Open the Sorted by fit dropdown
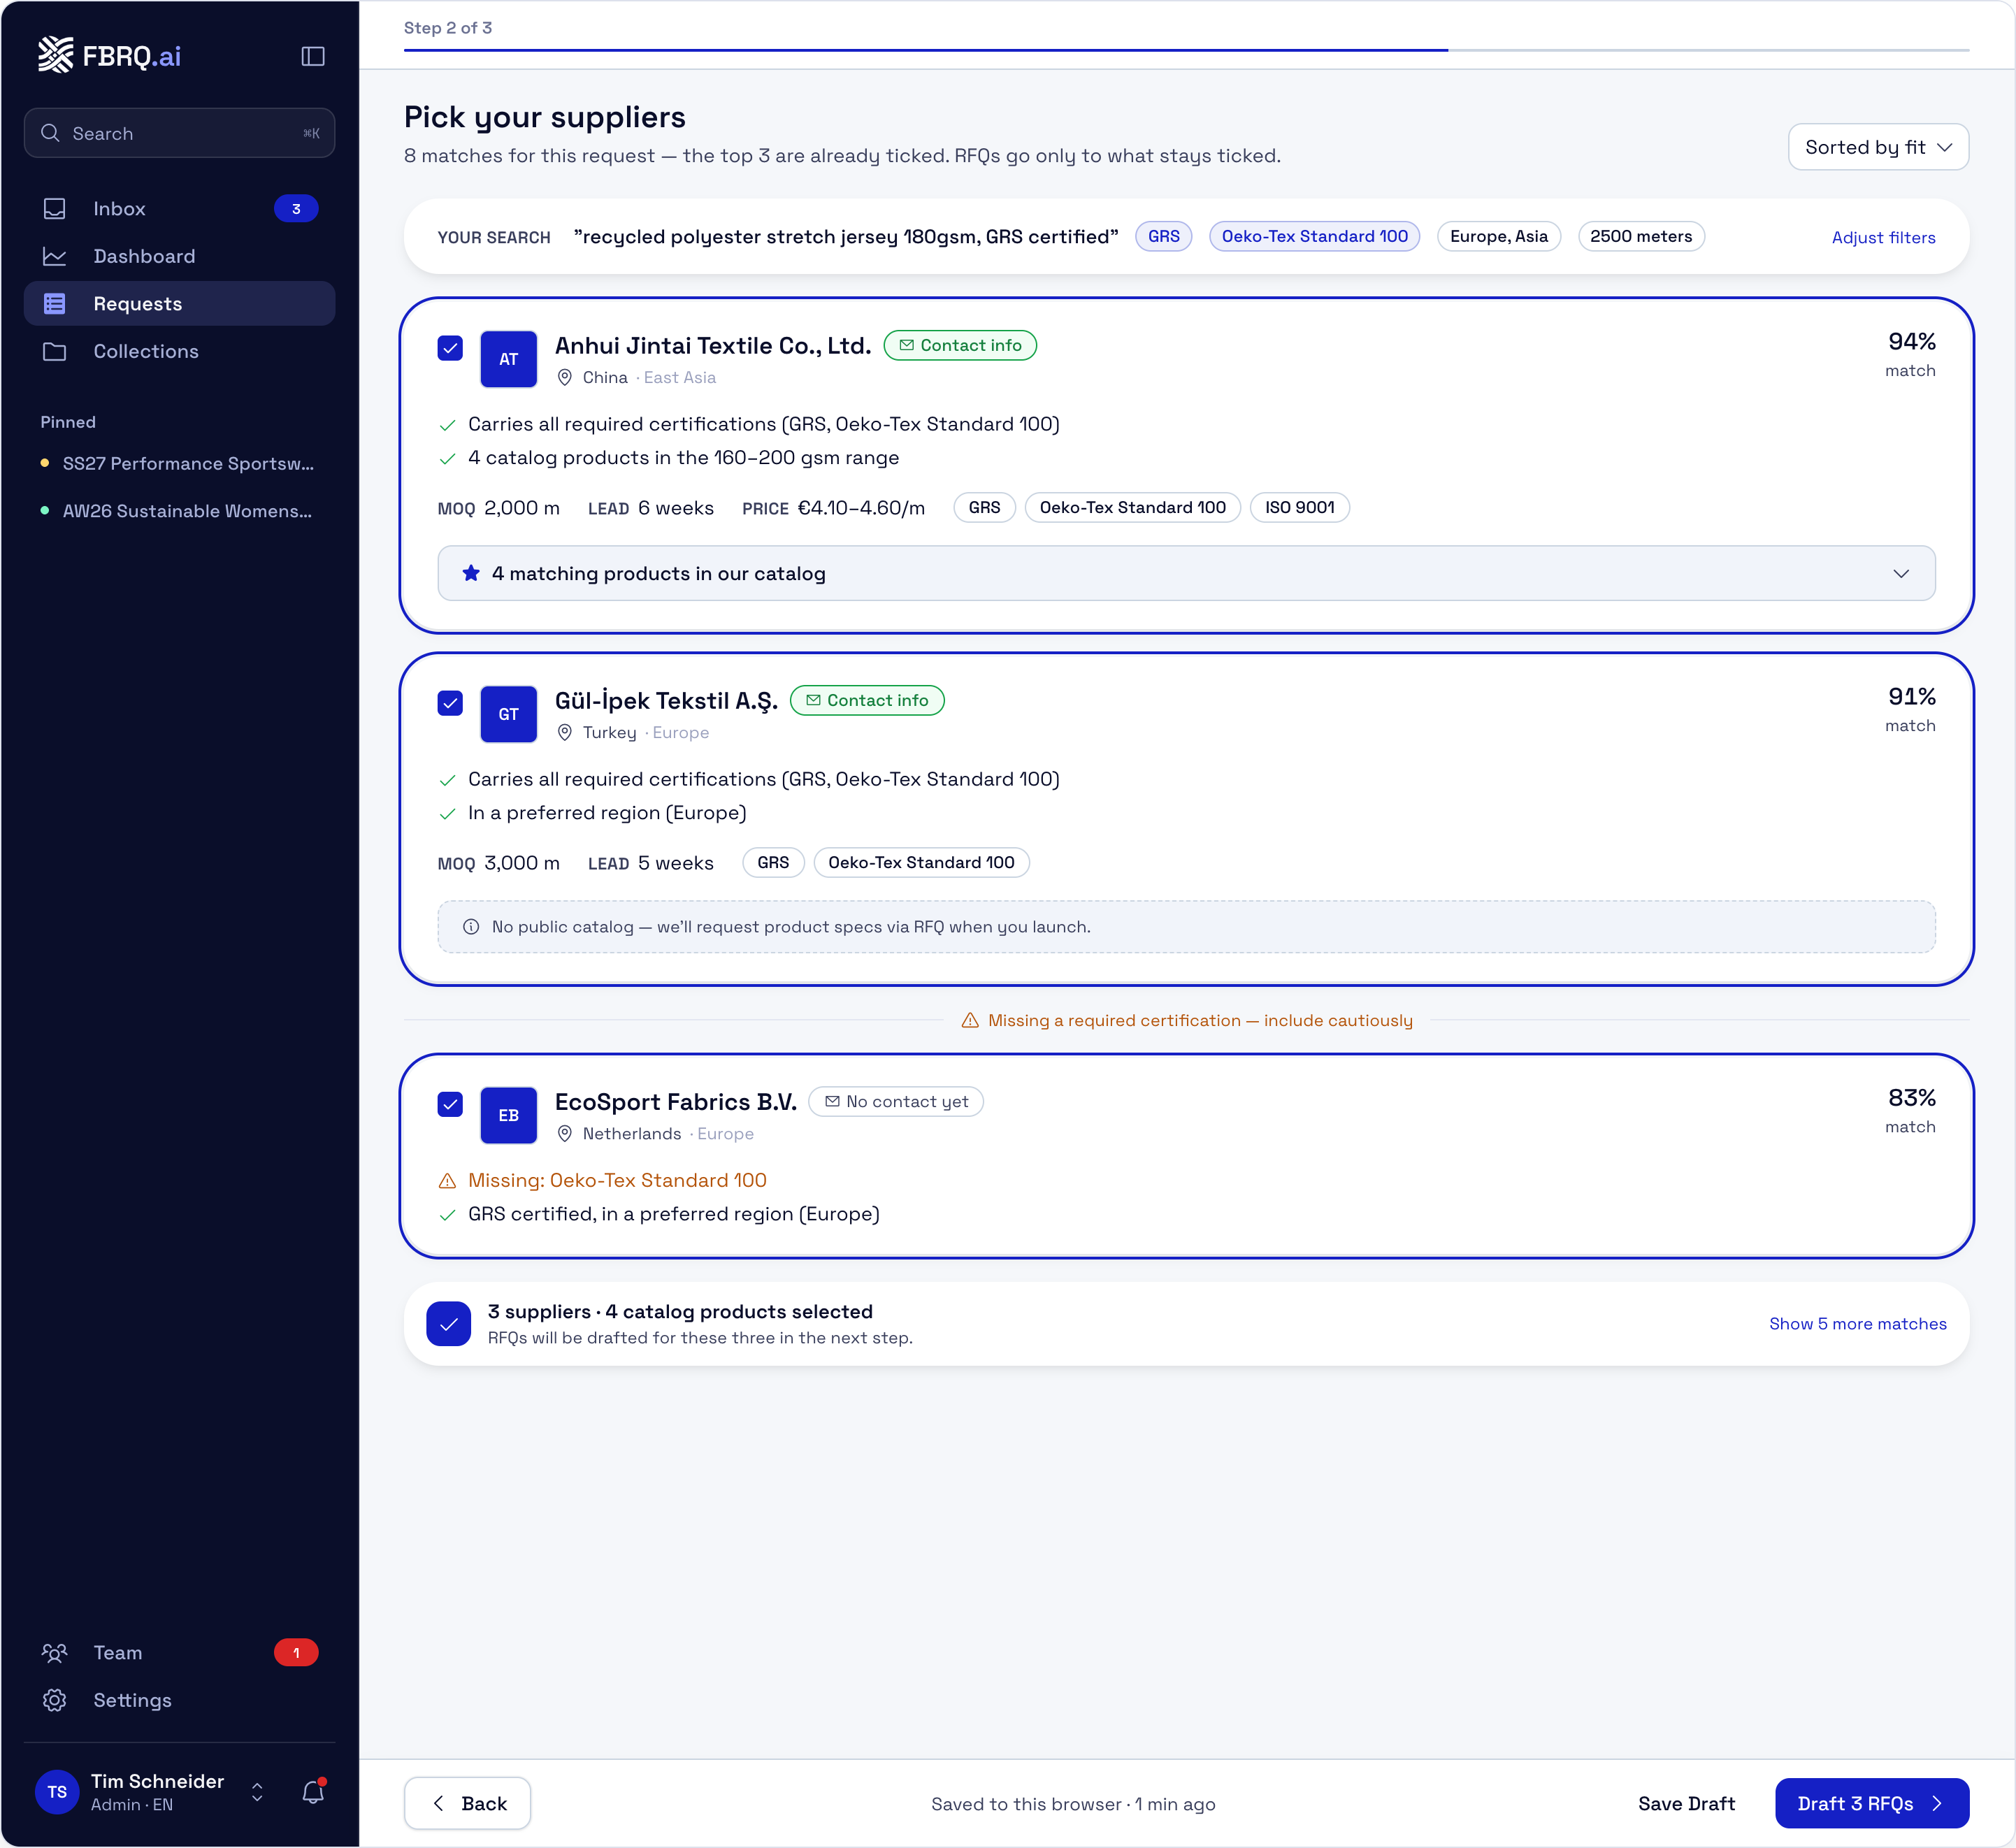This screenshot has height=1848, width=2016. tap(1878, 147)
